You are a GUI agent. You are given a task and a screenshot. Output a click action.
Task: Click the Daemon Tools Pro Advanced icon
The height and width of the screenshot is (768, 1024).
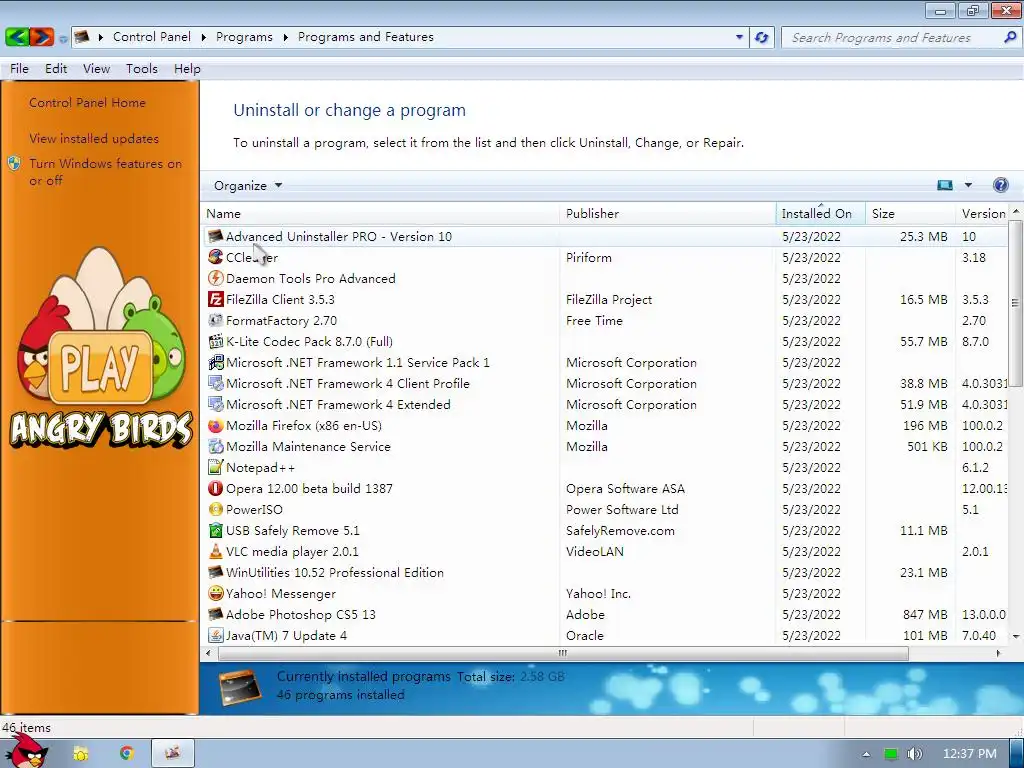216,278
